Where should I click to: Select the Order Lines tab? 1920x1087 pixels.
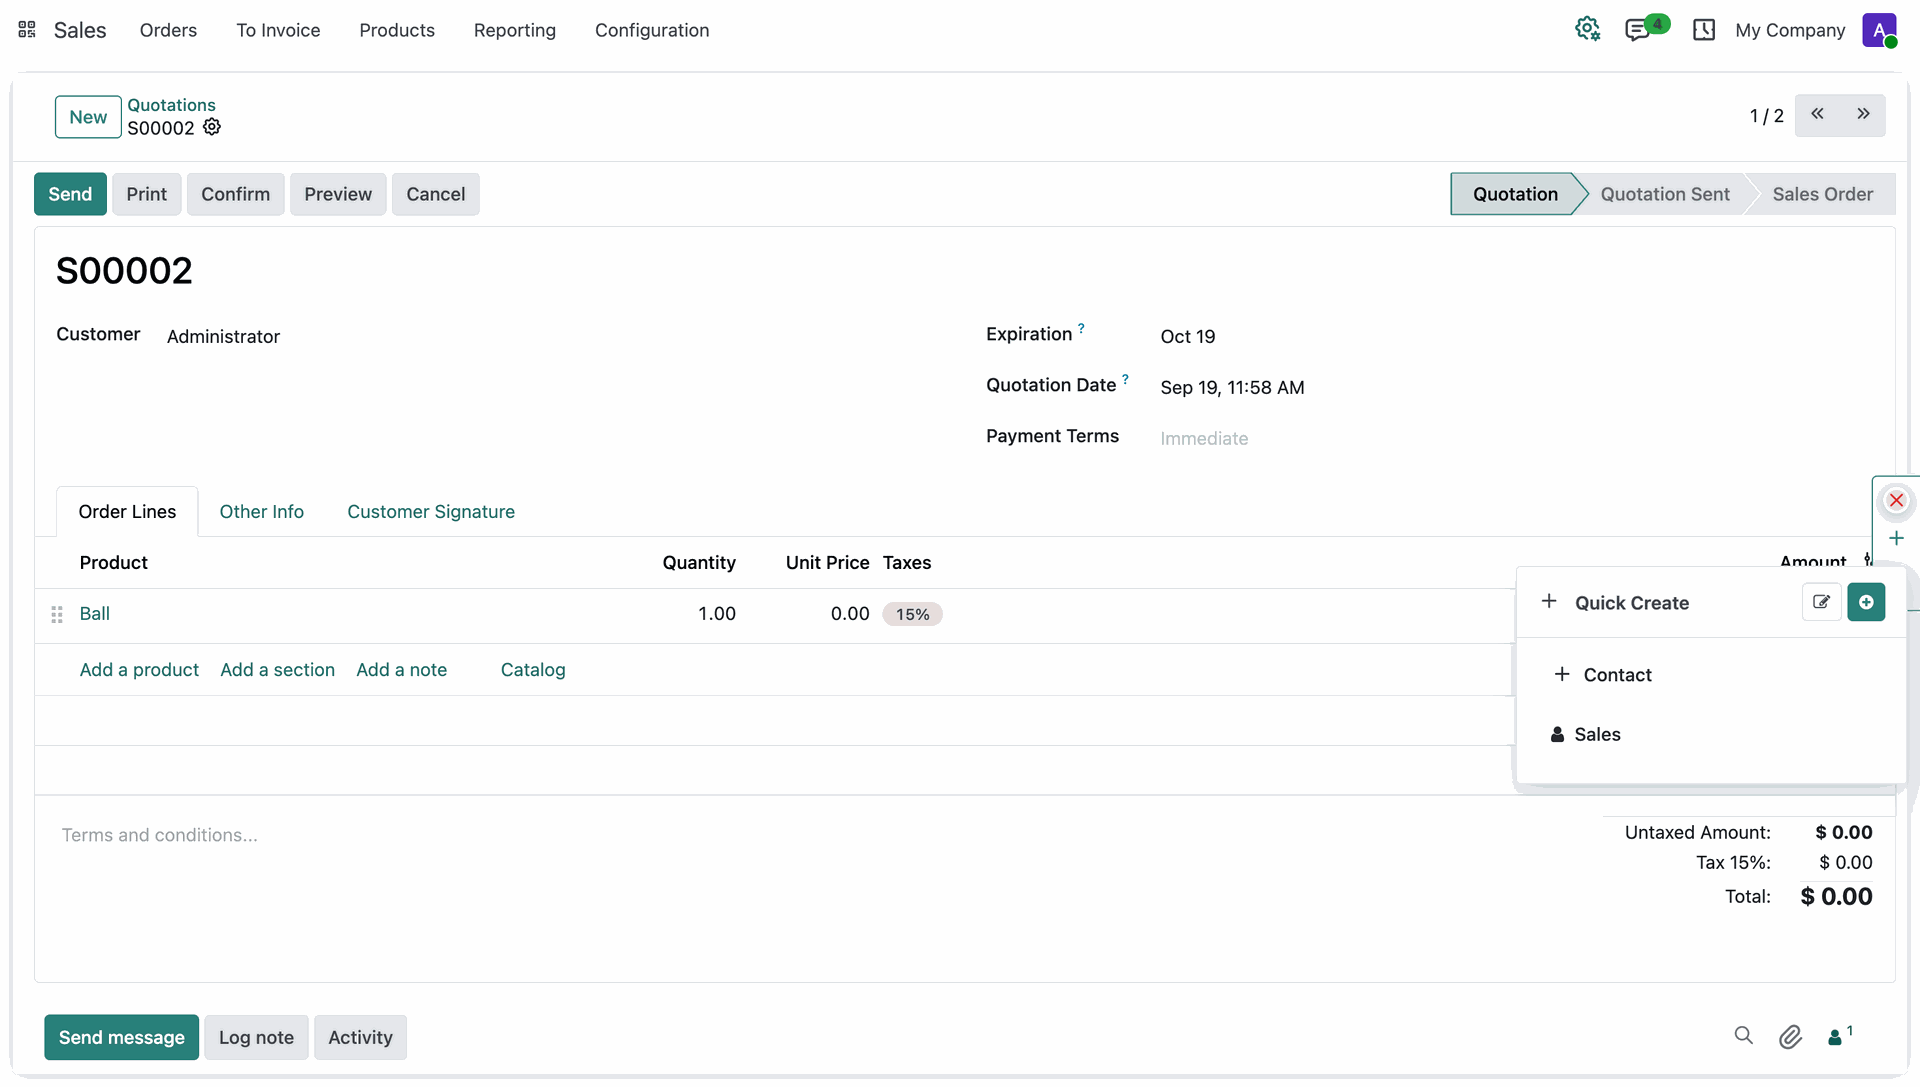(127, 512)
